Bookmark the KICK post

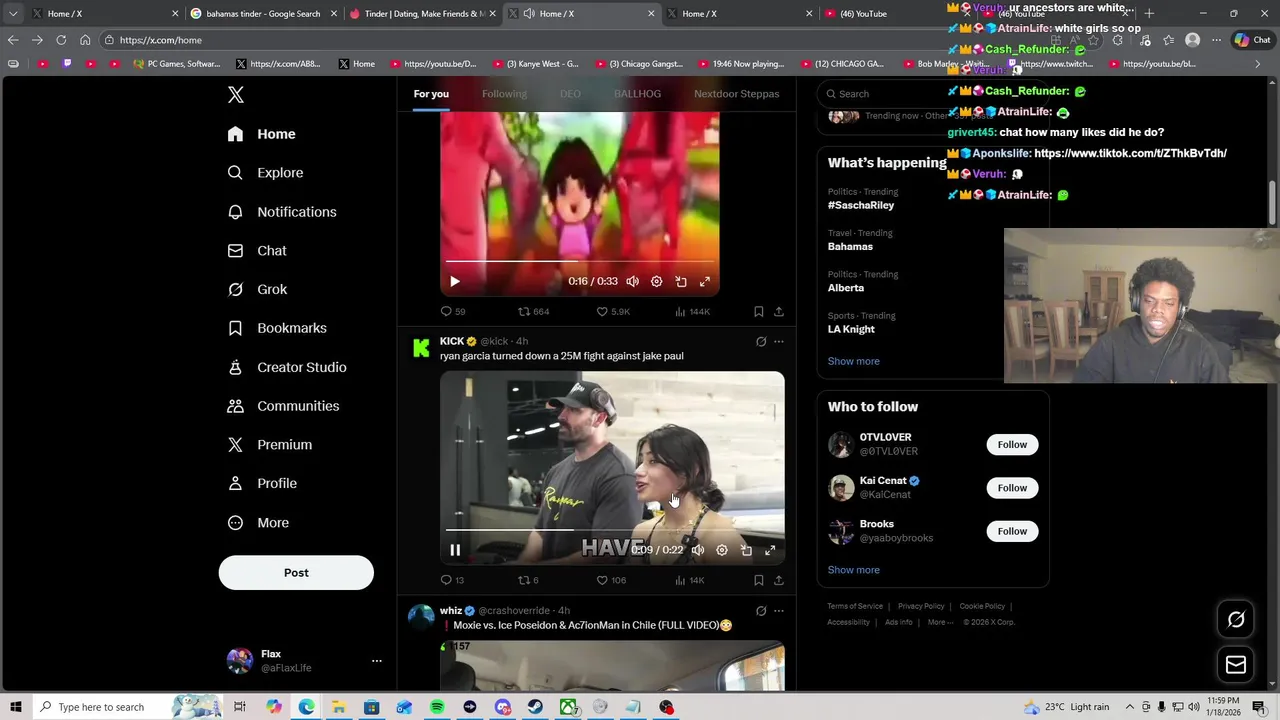pyautogui.click(x=758, y=580)
